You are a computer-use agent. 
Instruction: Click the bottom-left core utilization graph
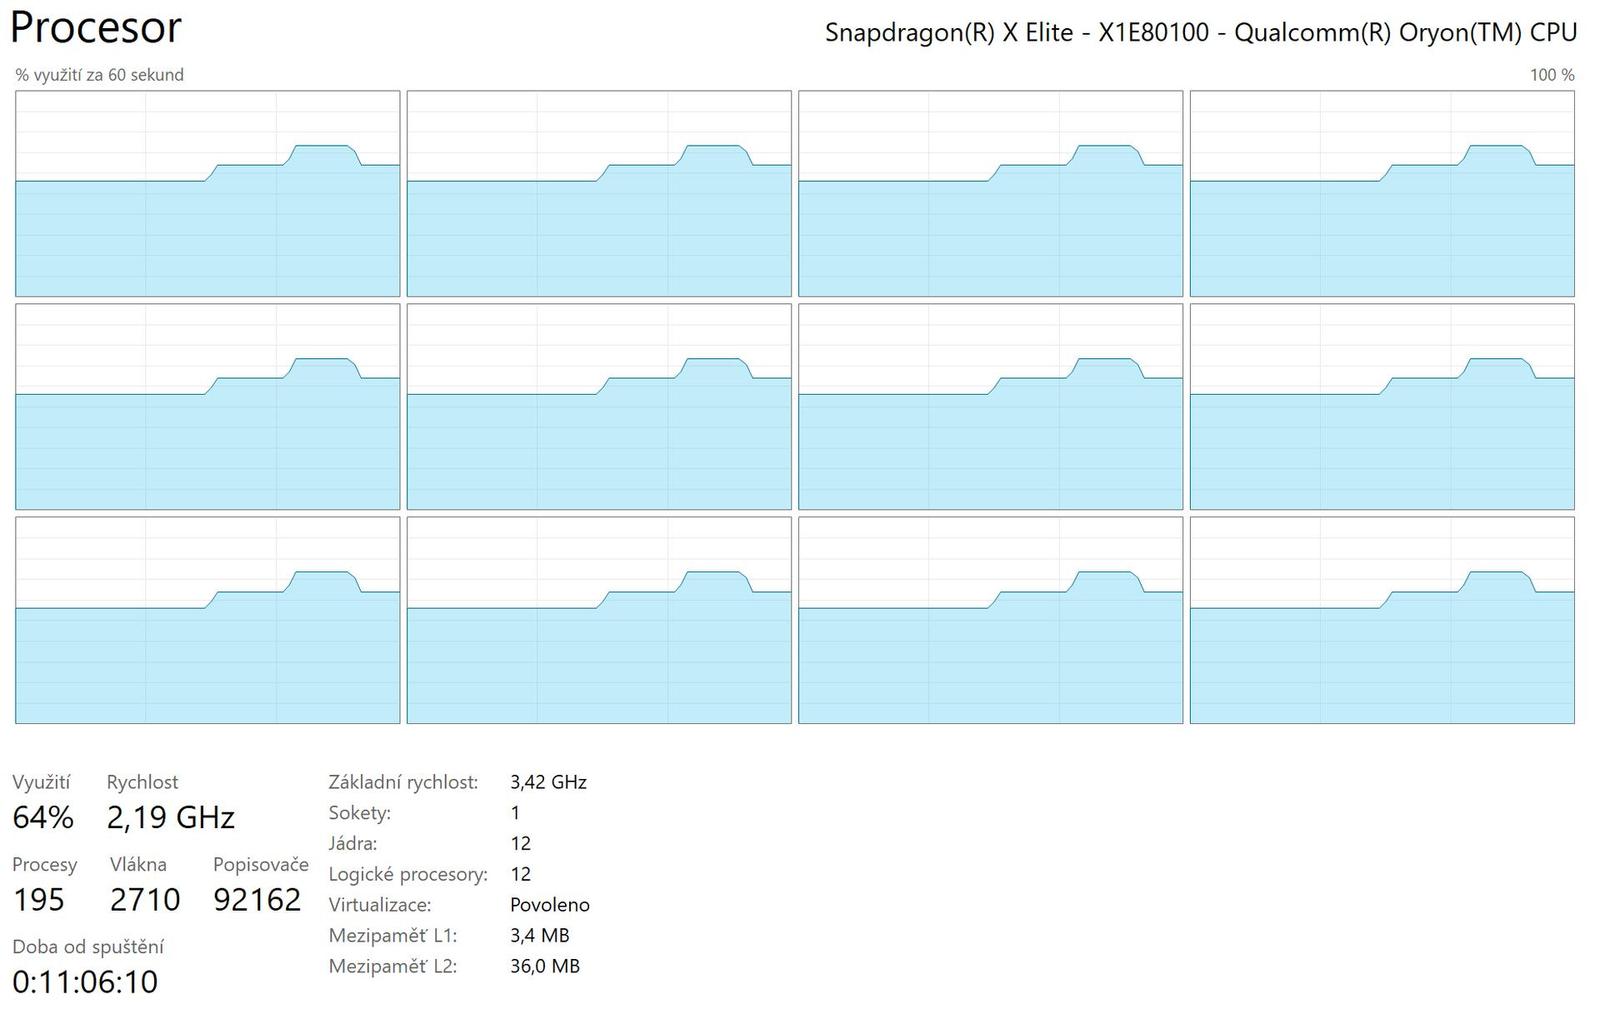tap(206, 620)
